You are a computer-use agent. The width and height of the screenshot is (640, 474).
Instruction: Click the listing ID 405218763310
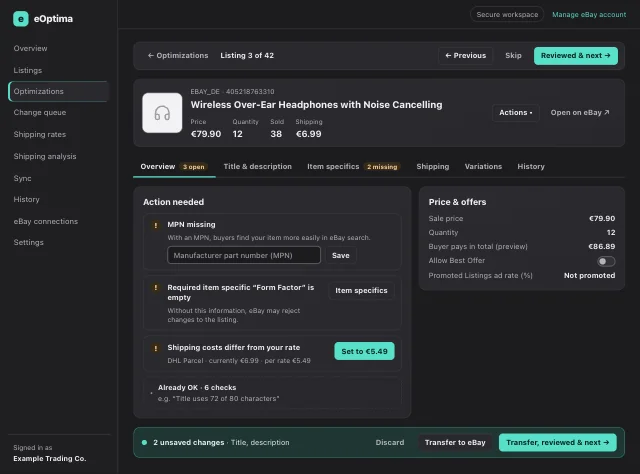[x=250, y=92]
